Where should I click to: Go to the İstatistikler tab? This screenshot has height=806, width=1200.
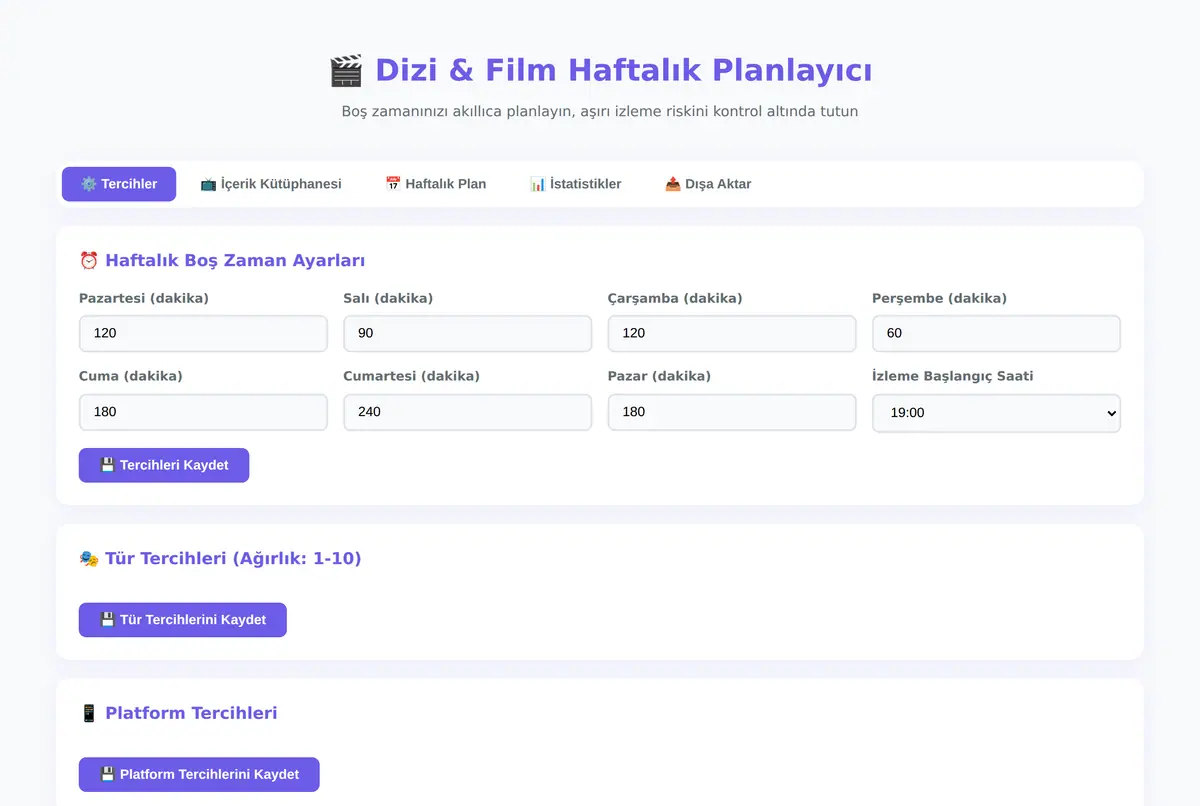(576, 184)
